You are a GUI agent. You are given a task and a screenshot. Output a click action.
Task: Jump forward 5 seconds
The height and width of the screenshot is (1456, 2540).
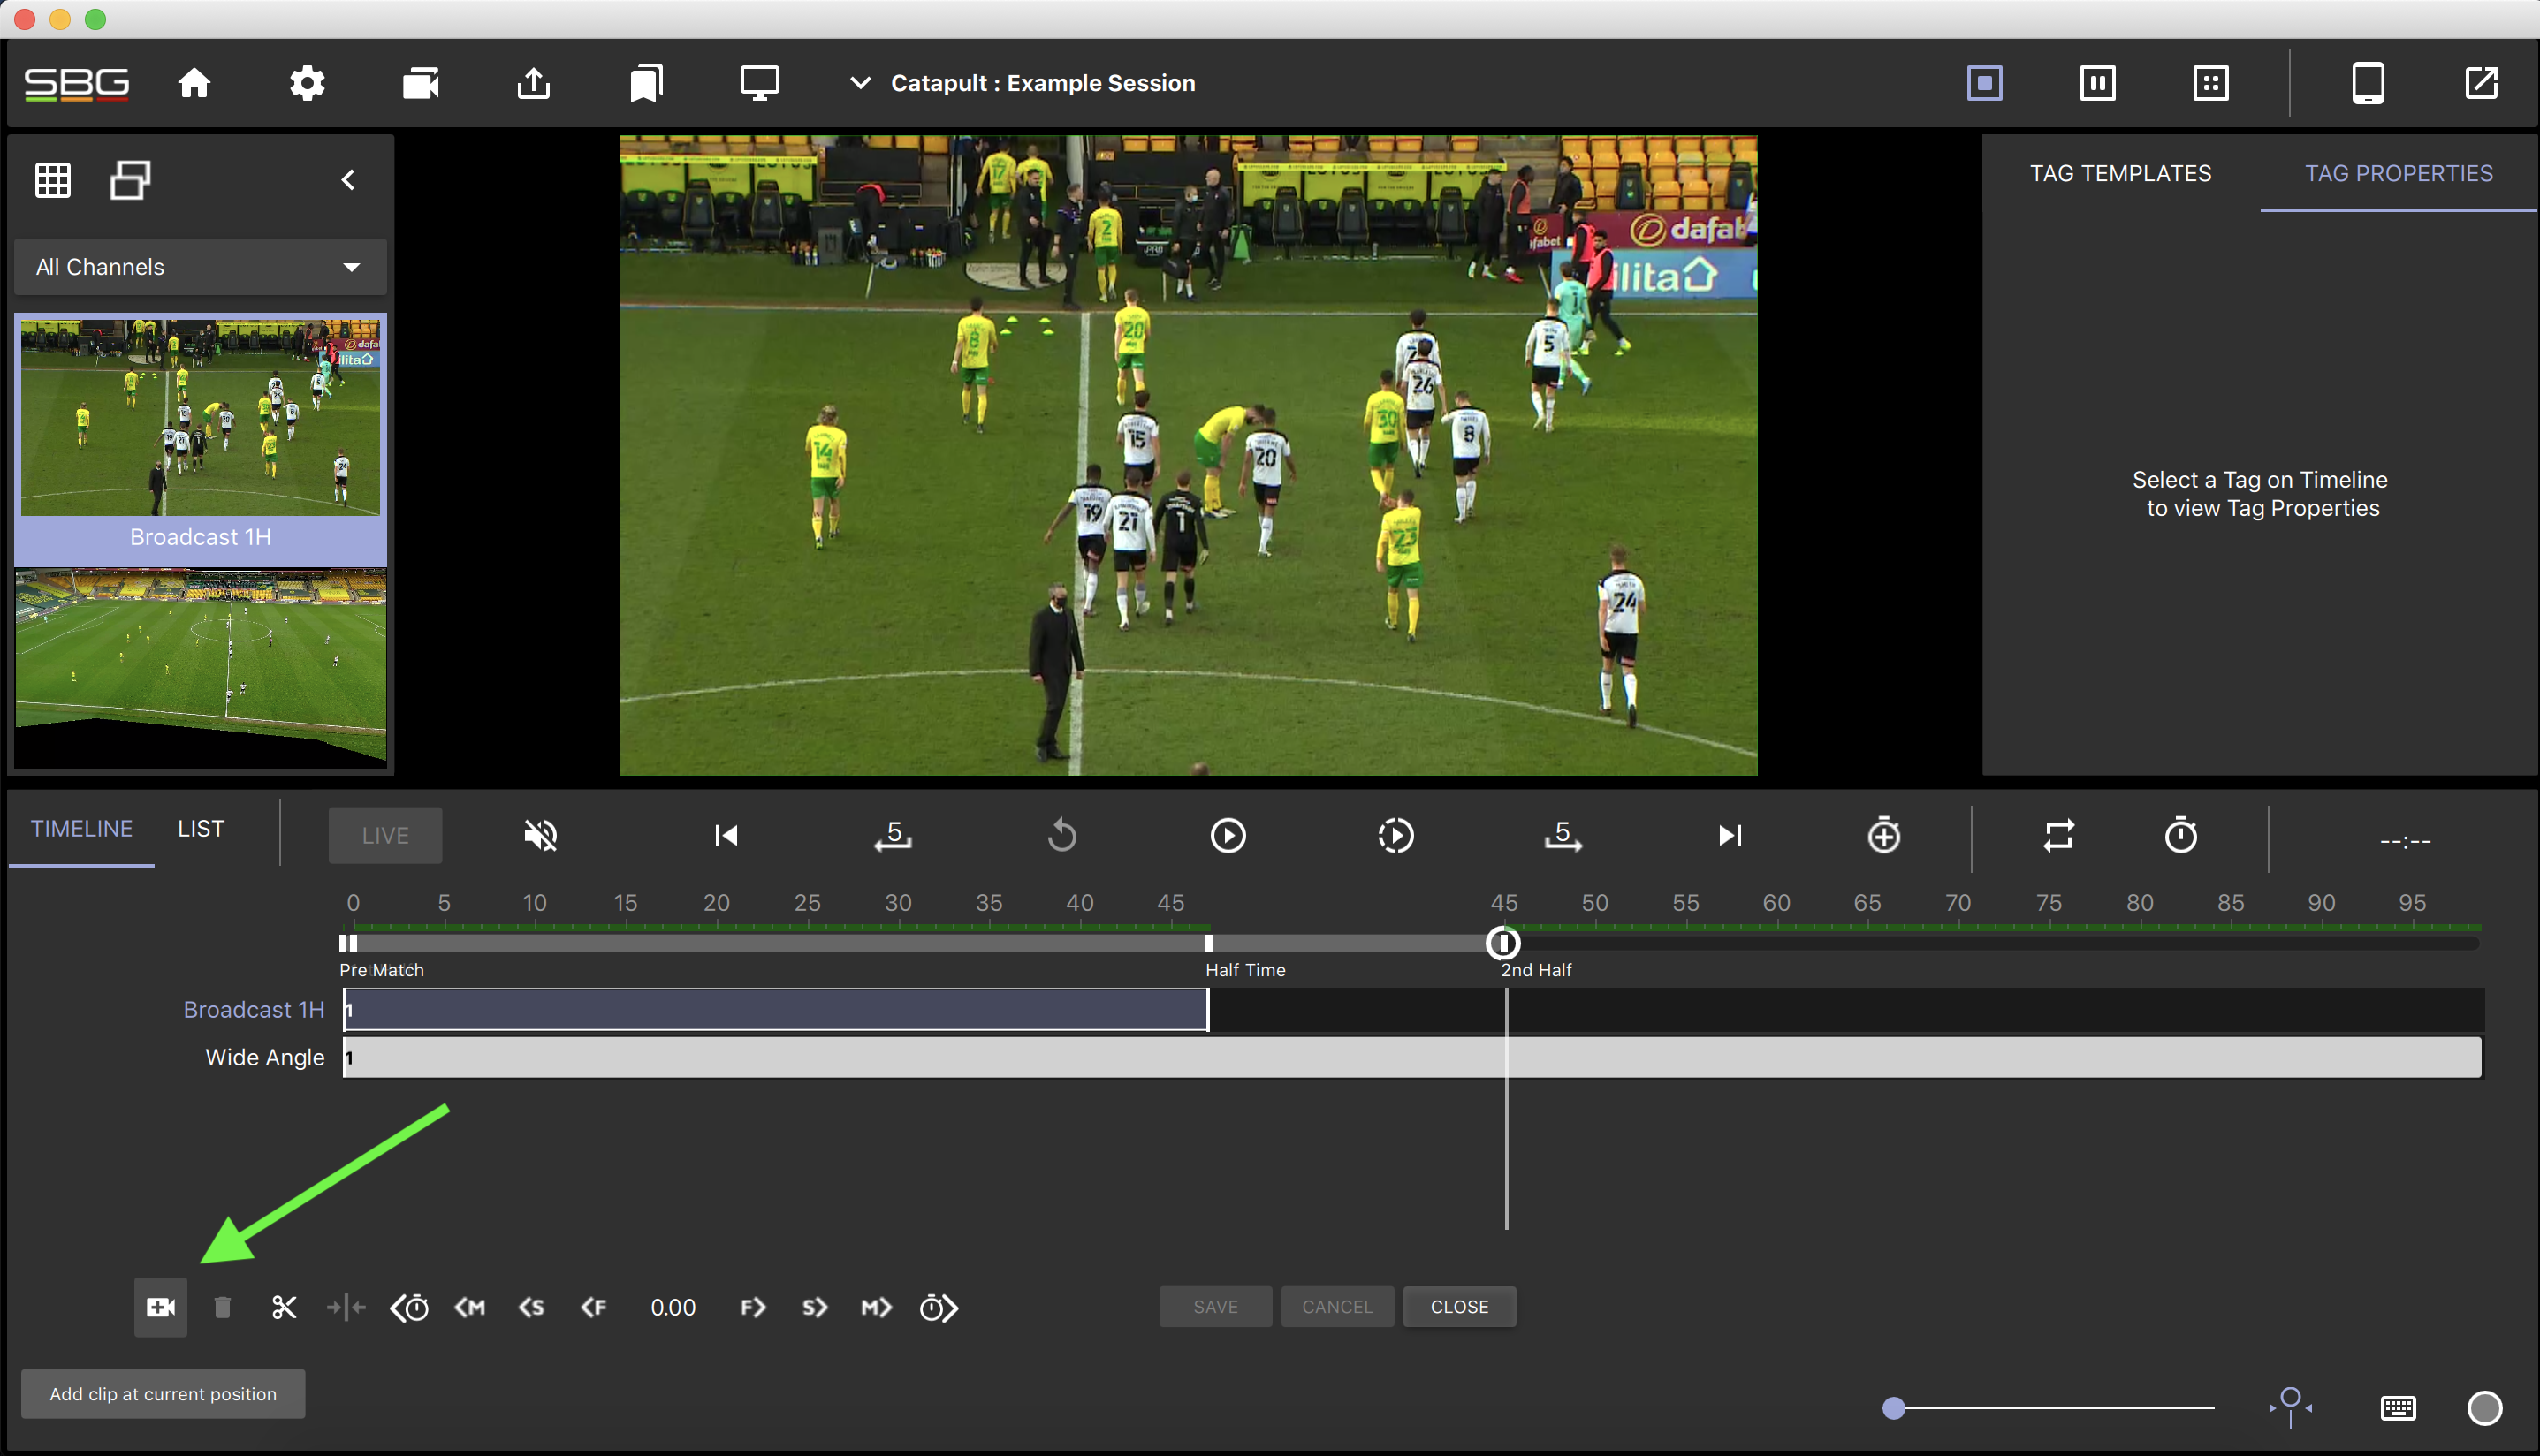pyautogui.click(x=1562, y=835)
